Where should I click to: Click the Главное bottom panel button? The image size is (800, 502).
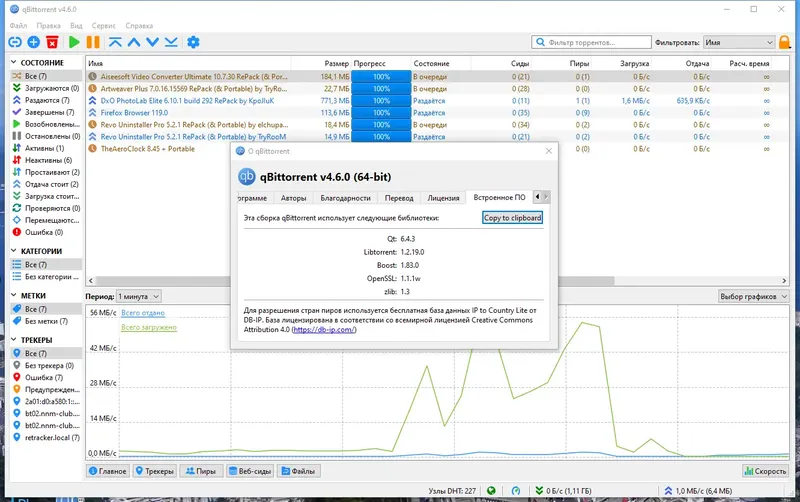point(108,471)
